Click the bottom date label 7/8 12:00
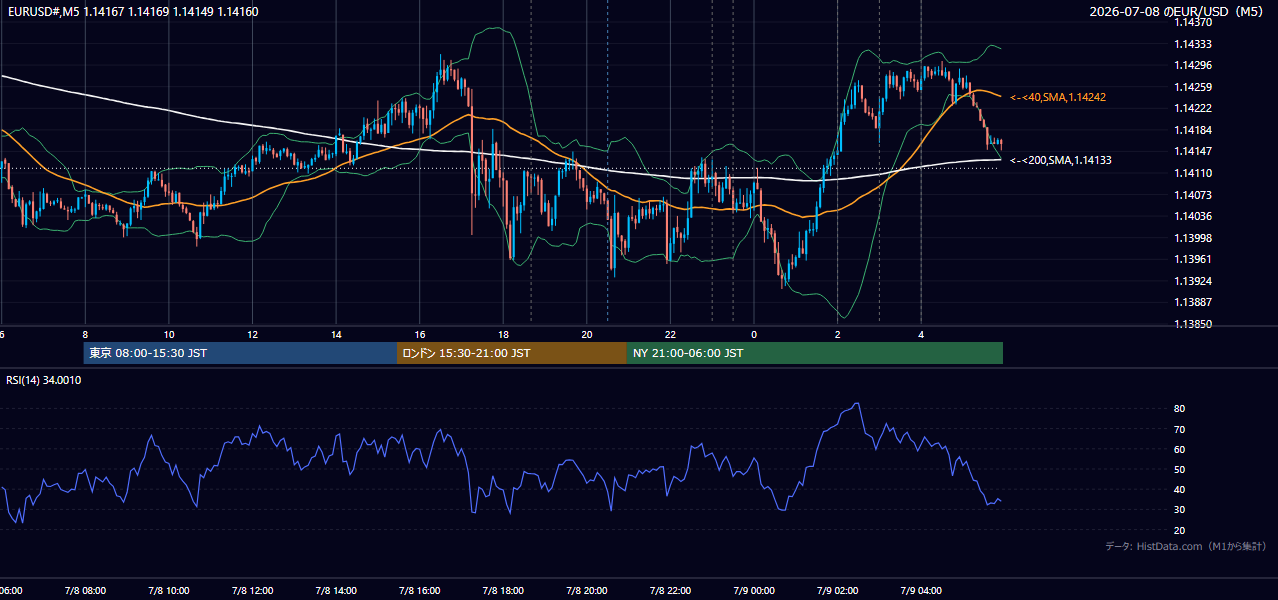Viewport: 1278px width, 600px height. pyautogui.click(x=252, y=591)
